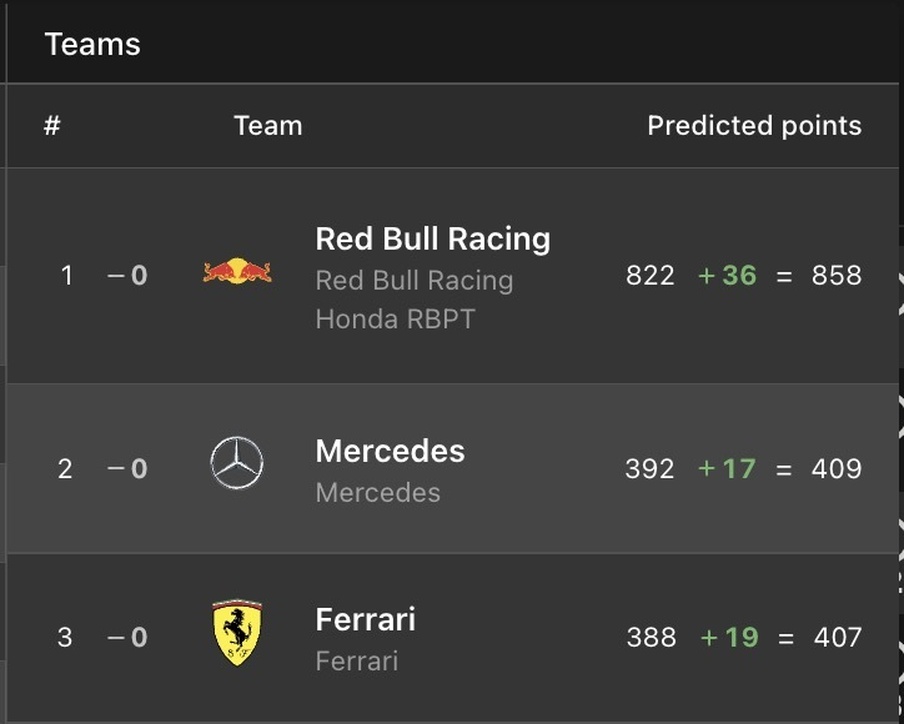Sort by the Predicted points column header
The width and height of the screenshot is (904, 724).
[x=754, y=126]
